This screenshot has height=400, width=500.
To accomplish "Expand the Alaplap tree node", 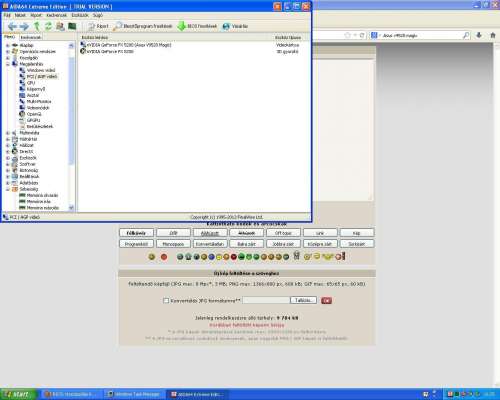I will [x=8, y=45].
